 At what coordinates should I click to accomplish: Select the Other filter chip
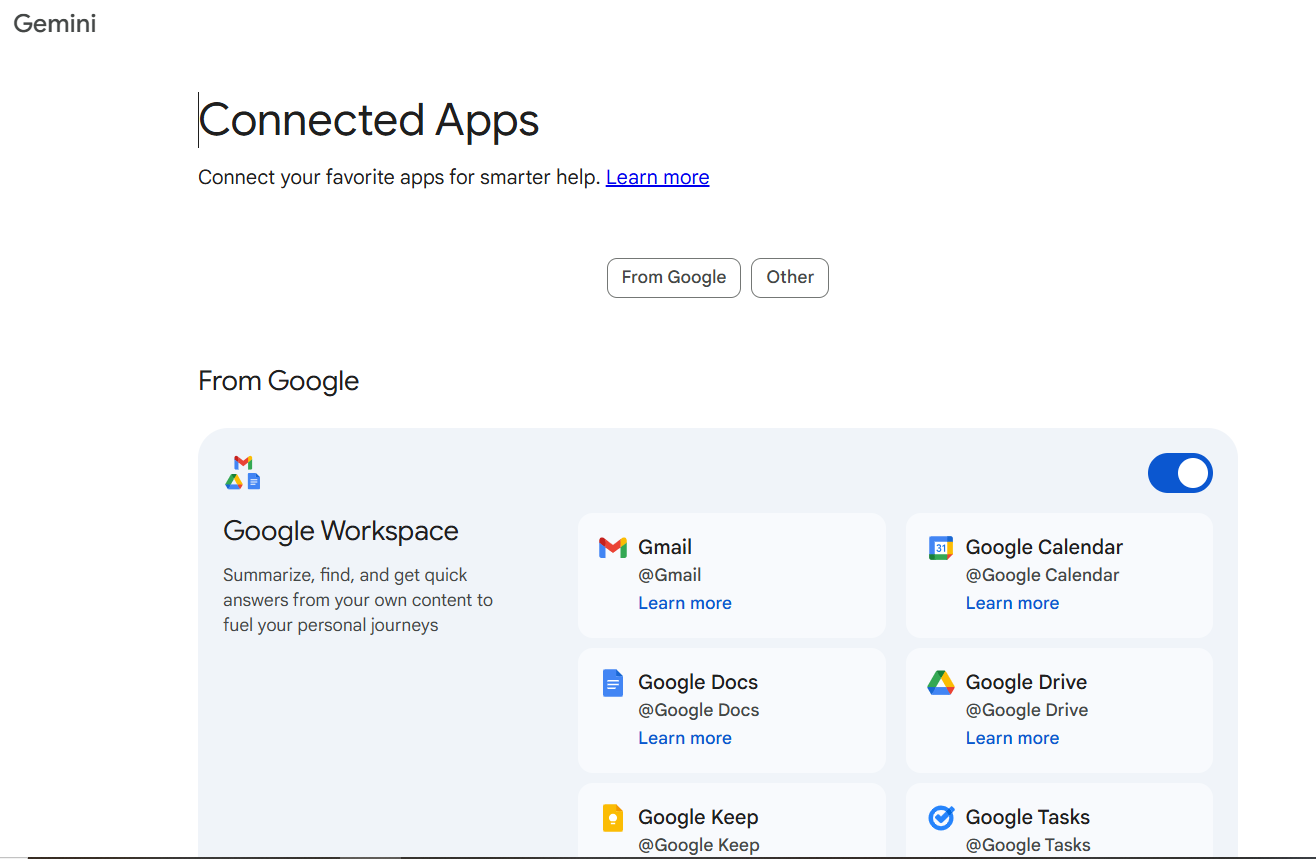pos(790,278)
